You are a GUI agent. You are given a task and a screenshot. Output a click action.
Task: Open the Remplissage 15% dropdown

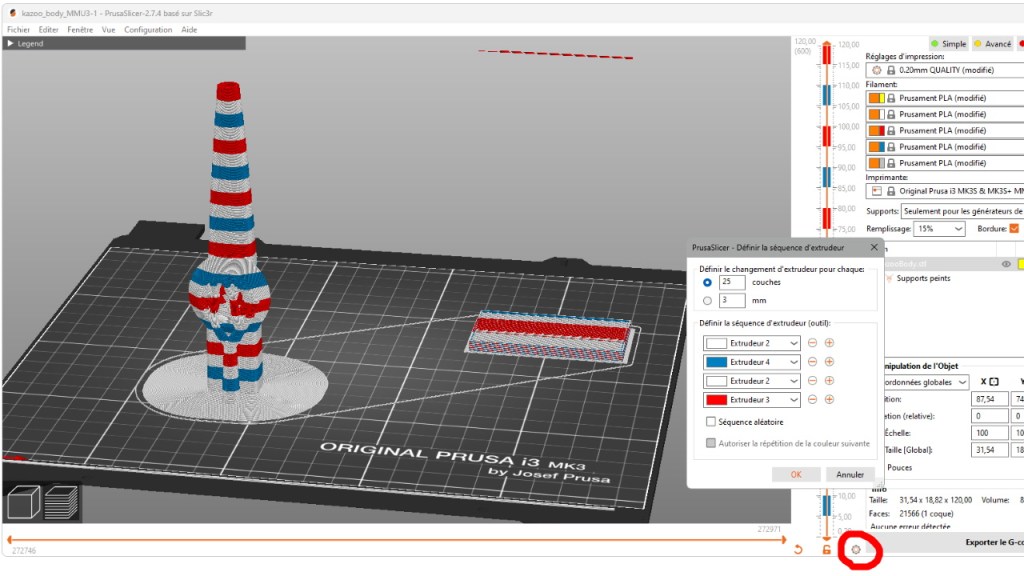pos(940,229)
